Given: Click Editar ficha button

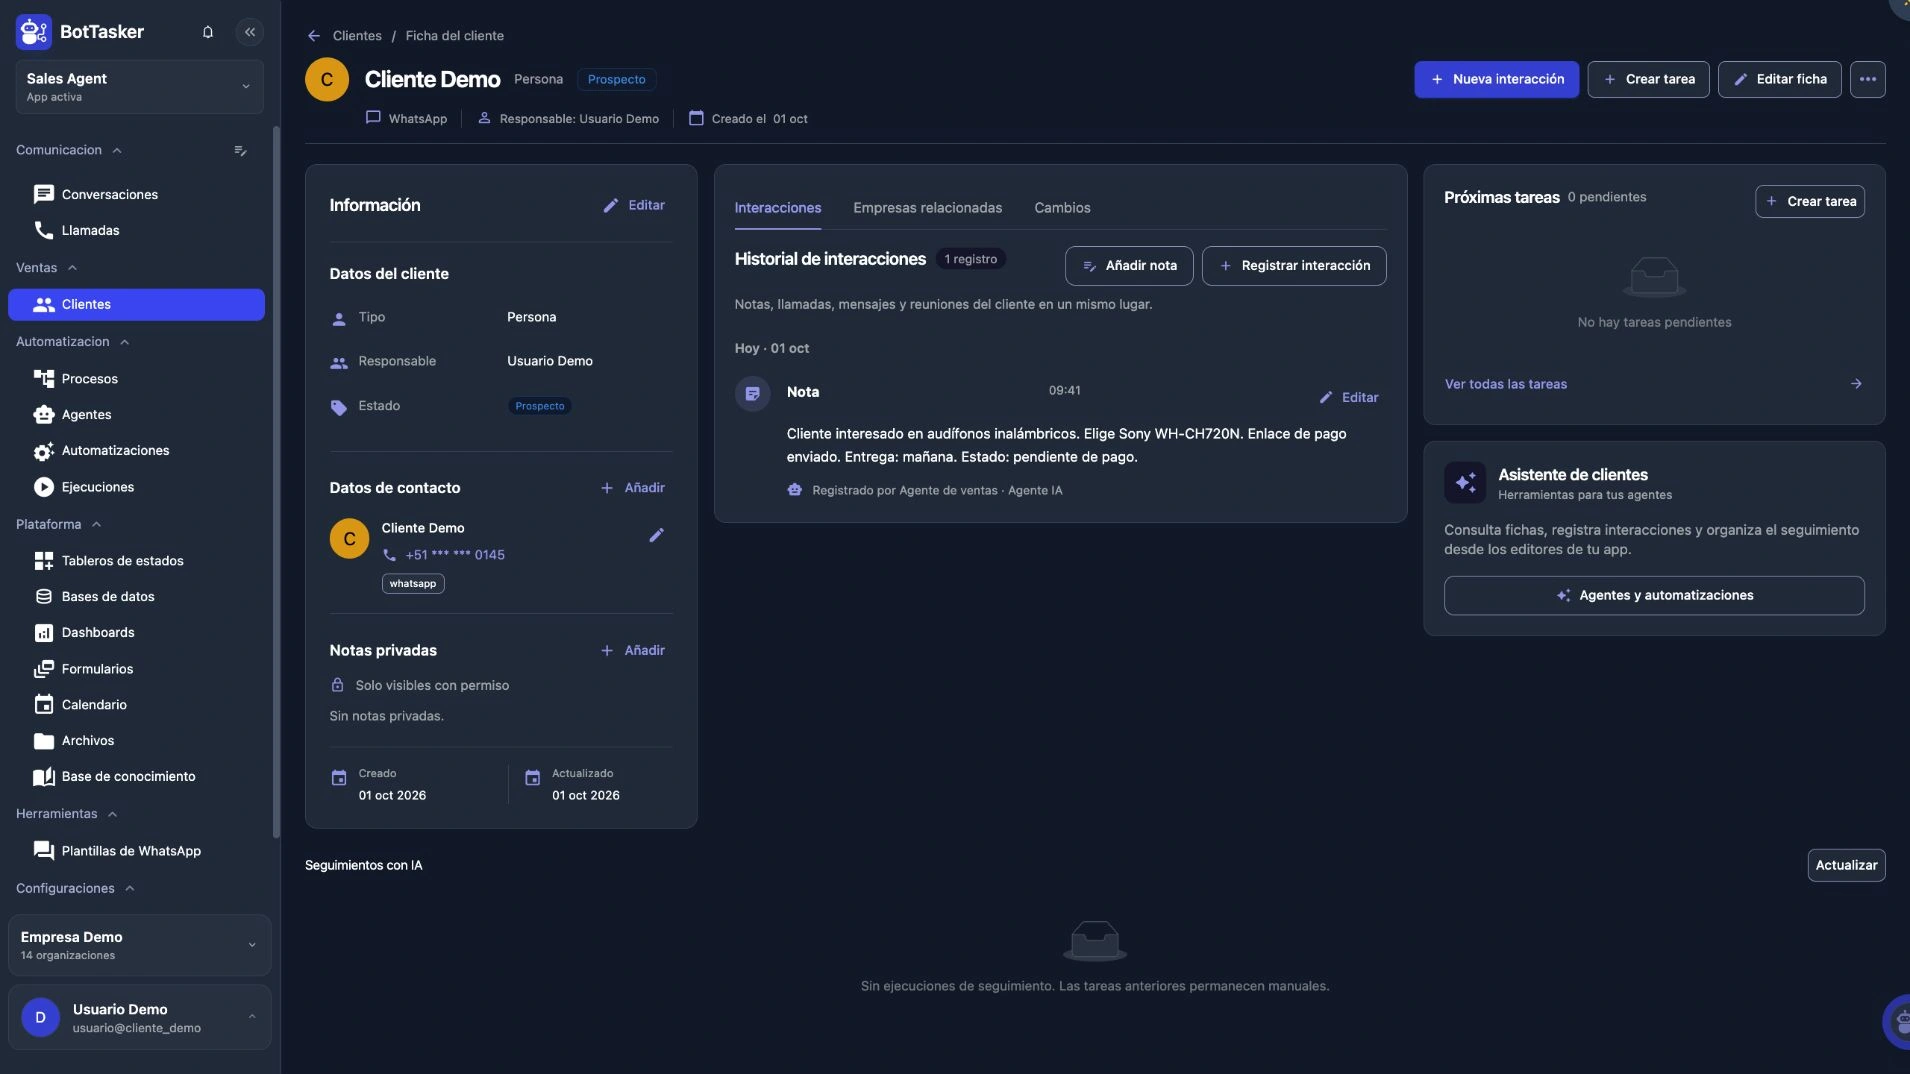Looking at the screenshot, I should click(1779, 79).
